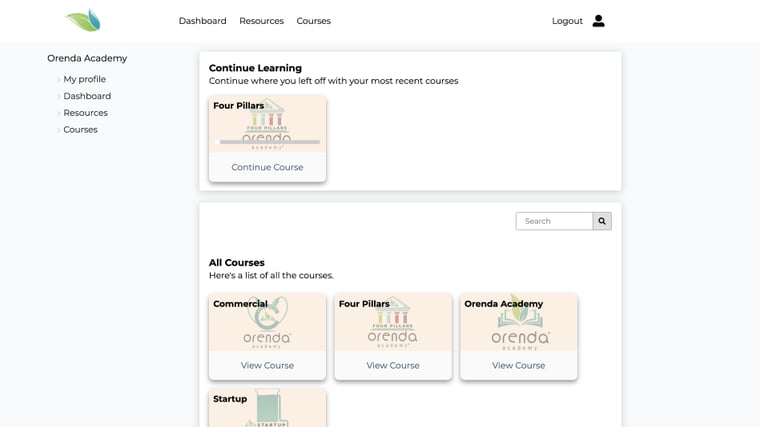Go to Resources in top navigation

261,21
